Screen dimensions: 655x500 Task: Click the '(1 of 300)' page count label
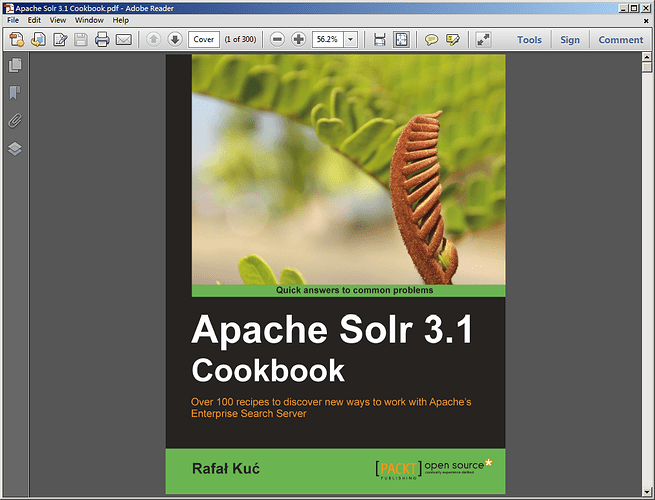coord(240,39)
